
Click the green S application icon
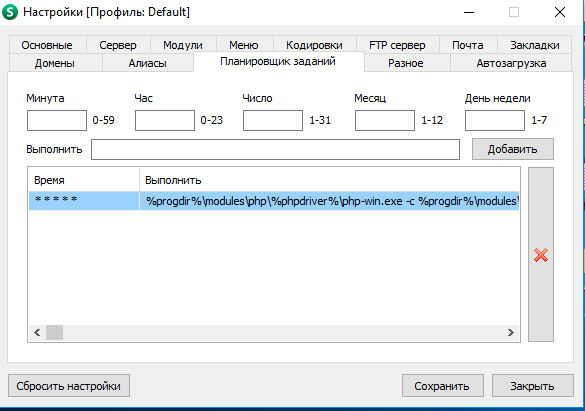pyautogui.click(x=10, y=12)
